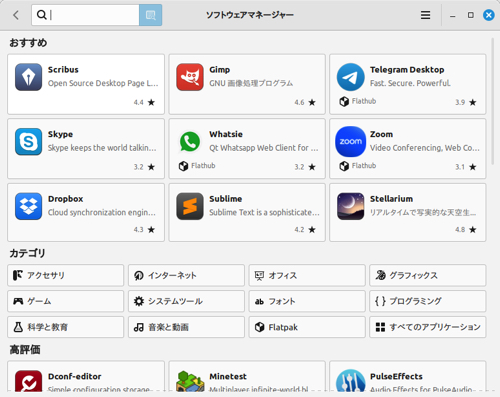Click the Dconf-editor app icon

tap(28, 382)
